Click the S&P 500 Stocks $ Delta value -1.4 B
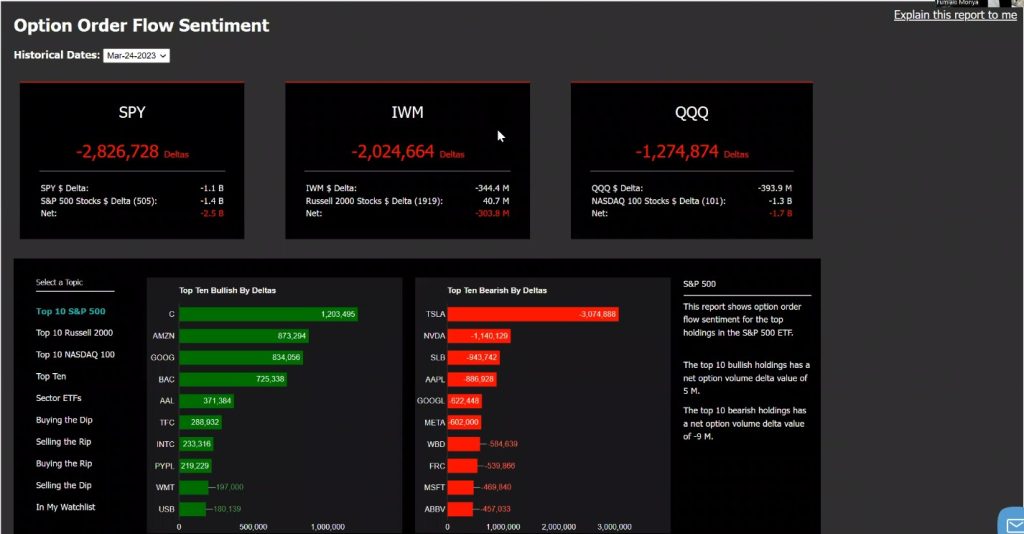This screenshot has height=534, width=1024. tap(212, 201)
